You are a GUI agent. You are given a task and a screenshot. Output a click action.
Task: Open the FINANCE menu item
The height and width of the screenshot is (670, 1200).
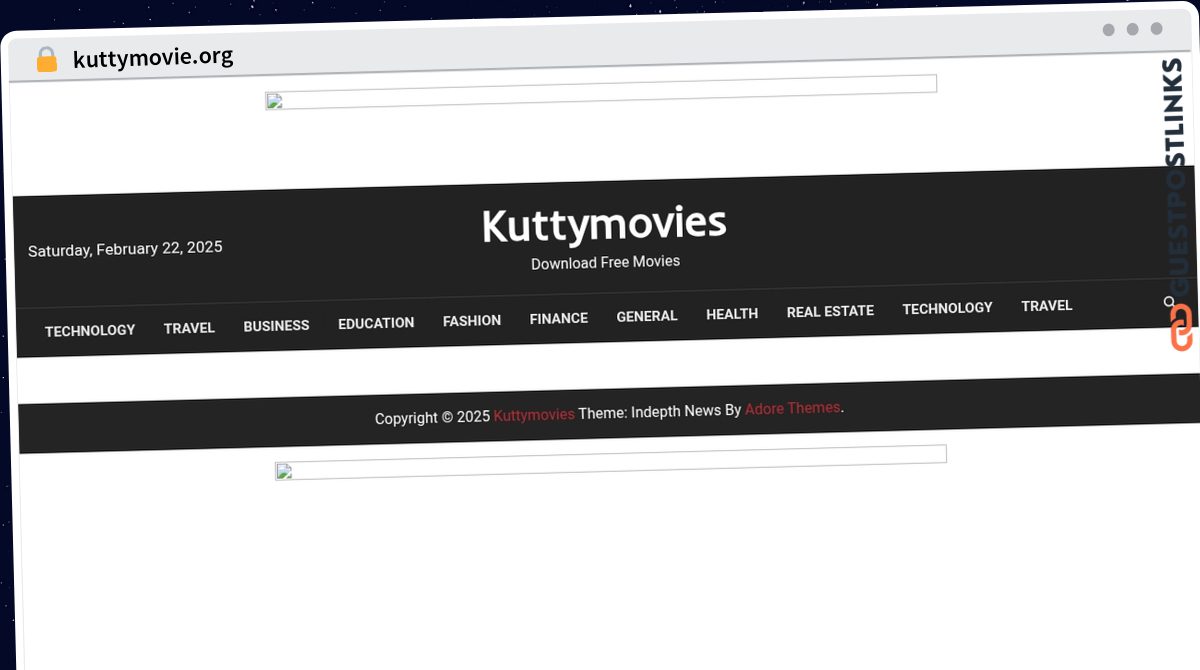click(559, 318)
